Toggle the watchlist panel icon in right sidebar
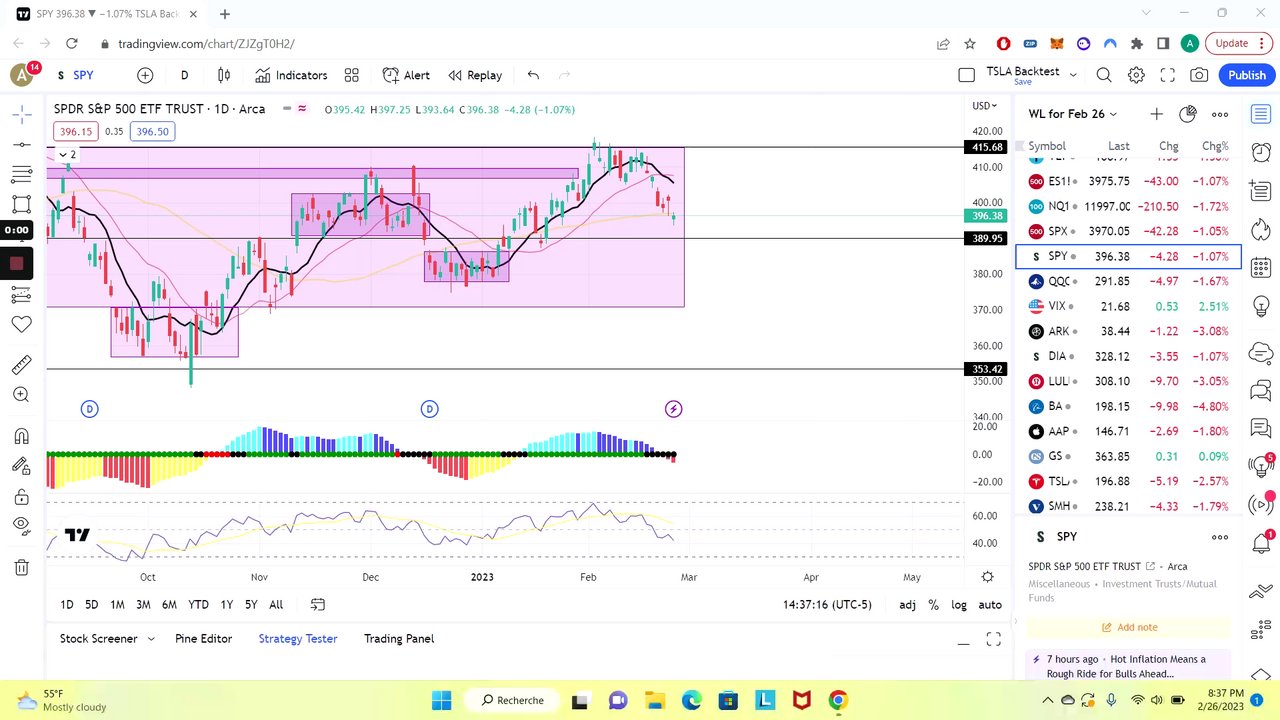Screen dimensions: 1280x720 pyautogui.click(x=1260, y=114)
